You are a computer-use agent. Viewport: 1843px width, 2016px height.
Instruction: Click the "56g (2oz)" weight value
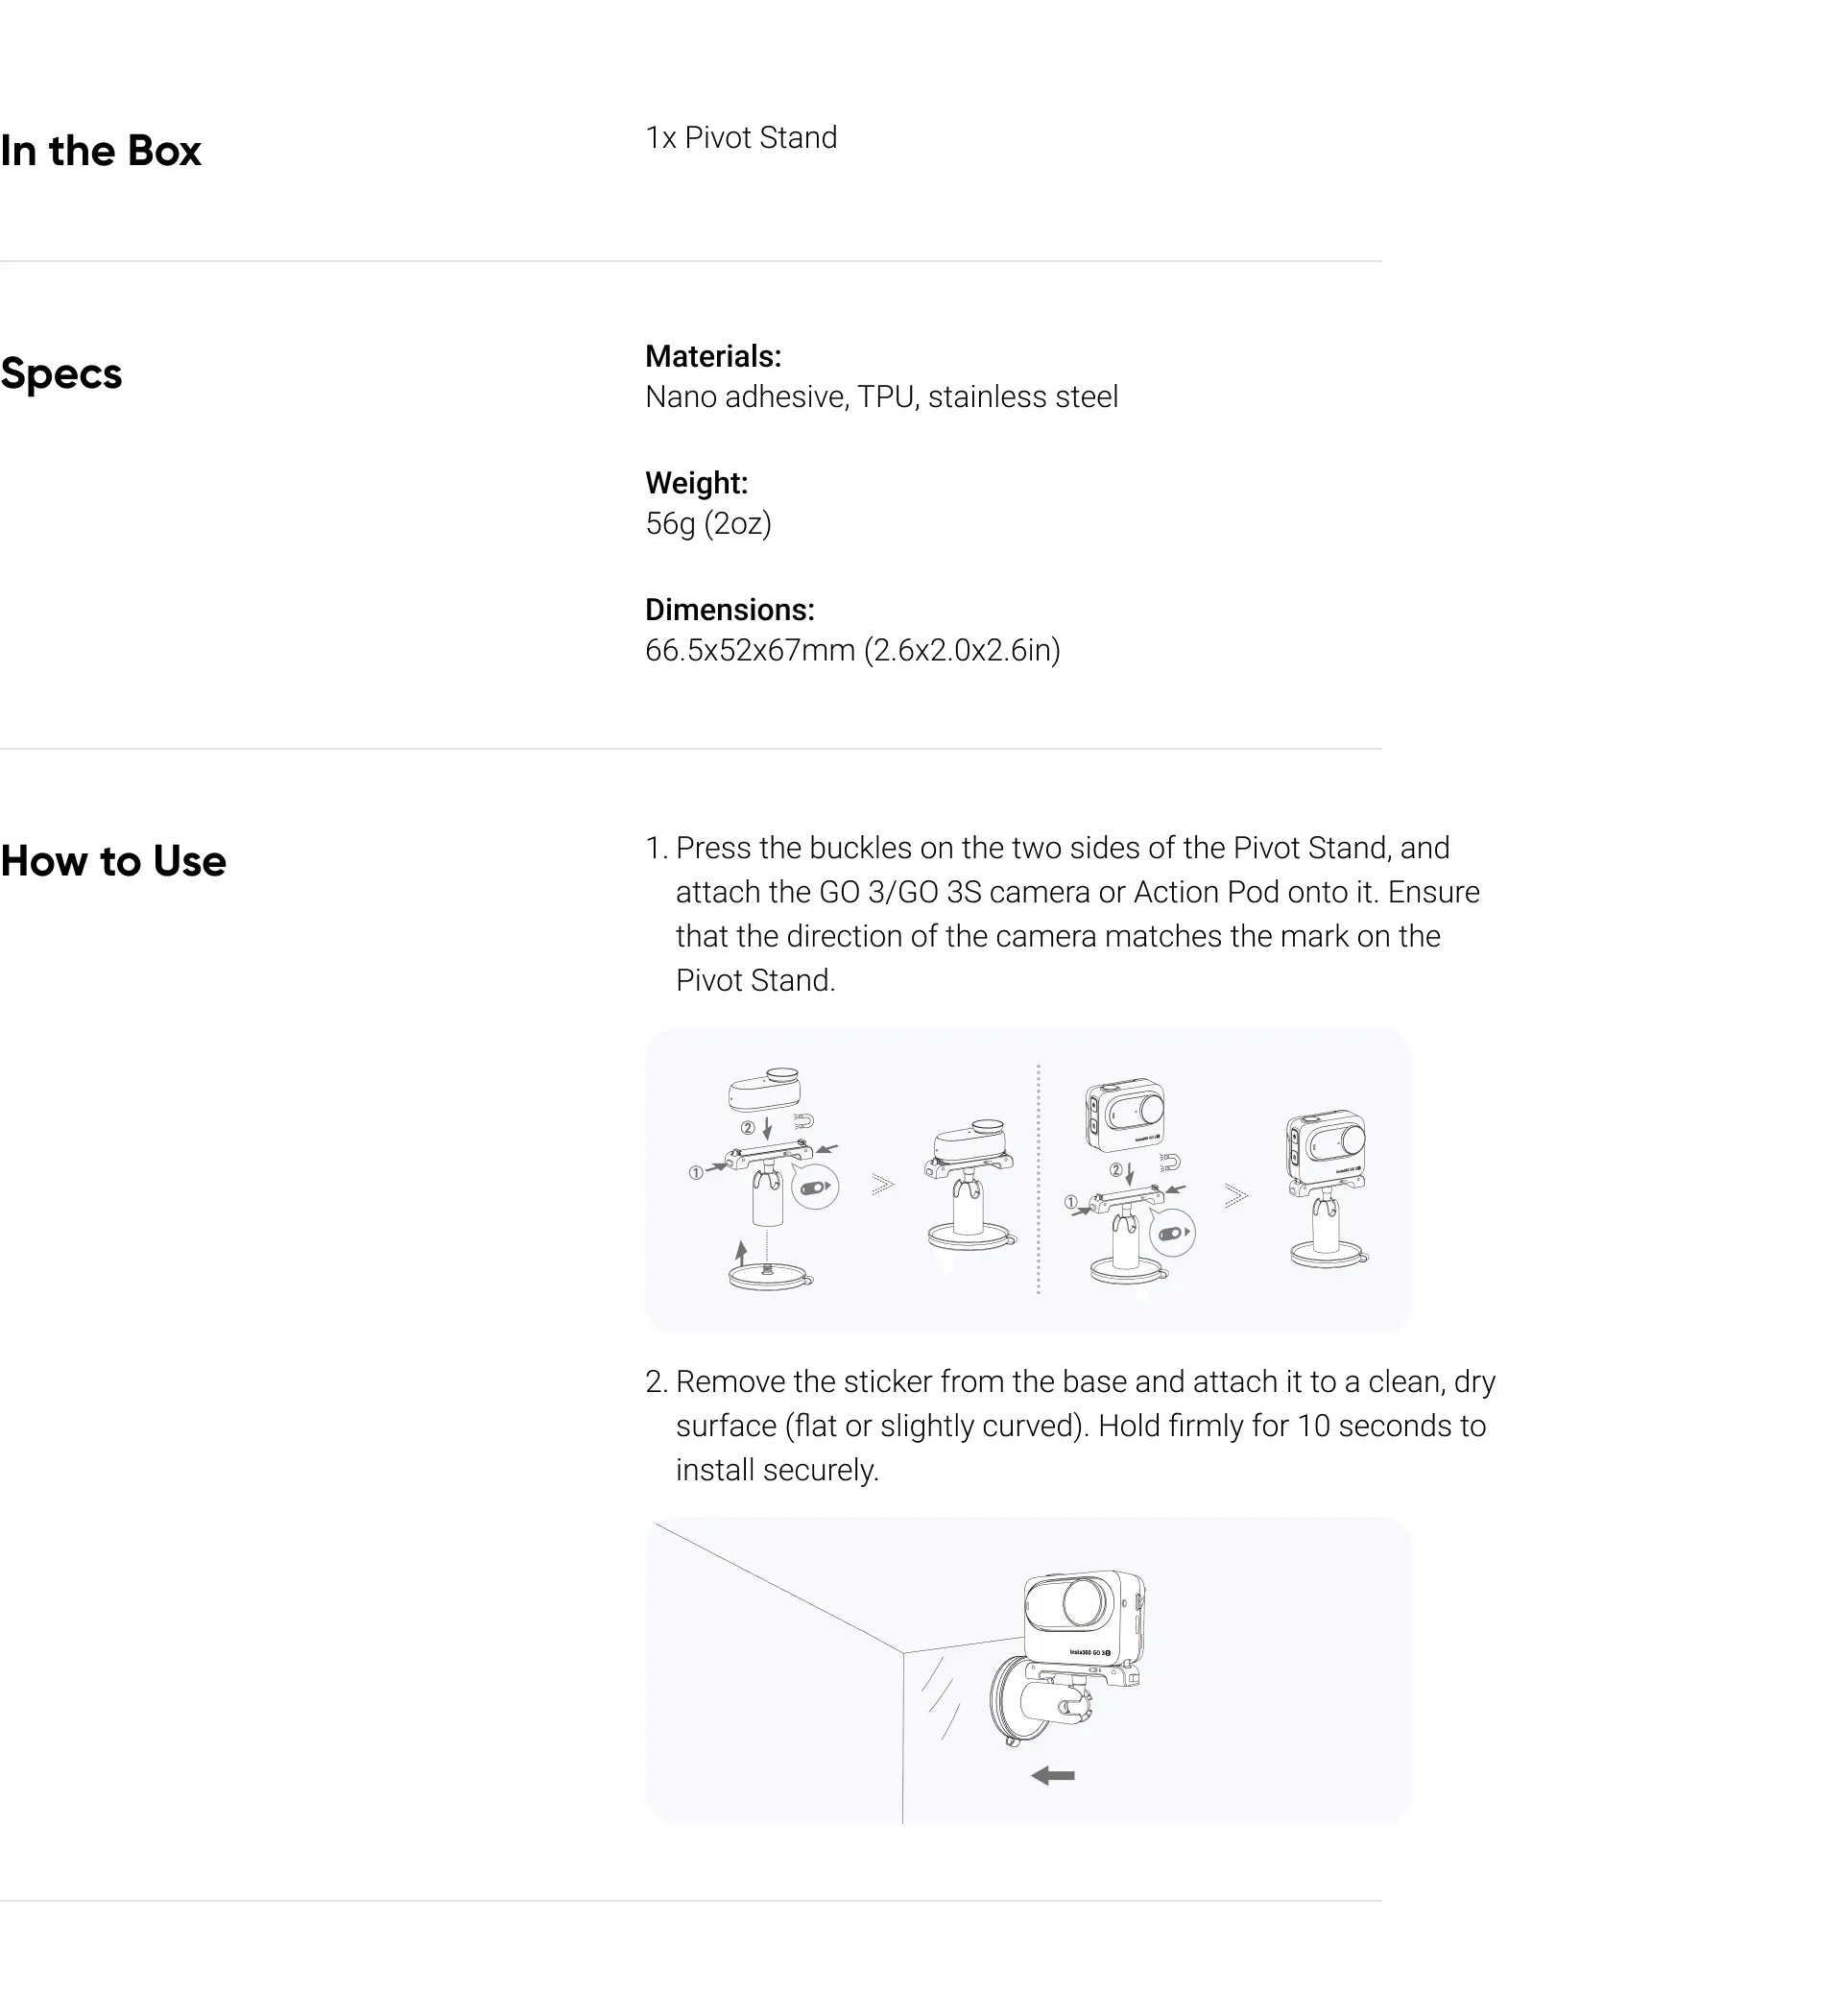(708, 523)
